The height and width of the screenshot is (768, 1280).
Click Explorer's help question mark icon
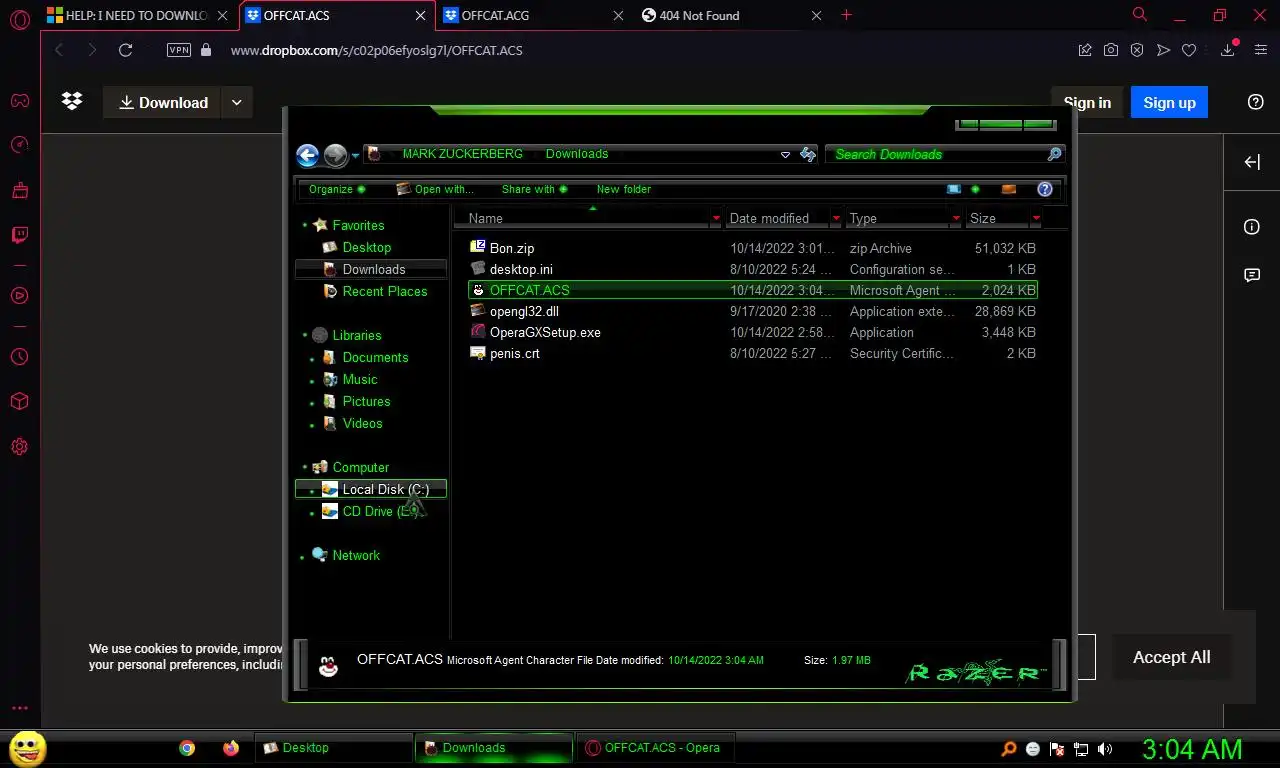pos(1045,189)
